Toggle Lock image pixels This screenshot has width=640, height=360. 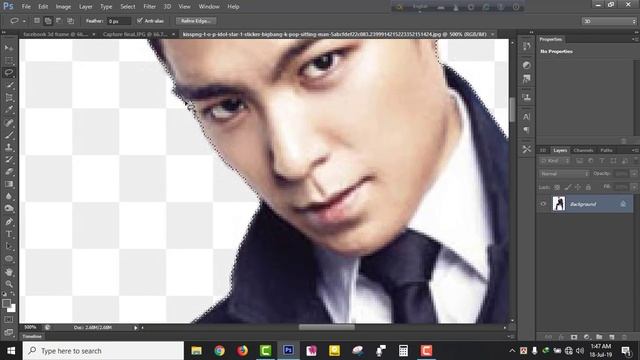(x=568, y=187)
